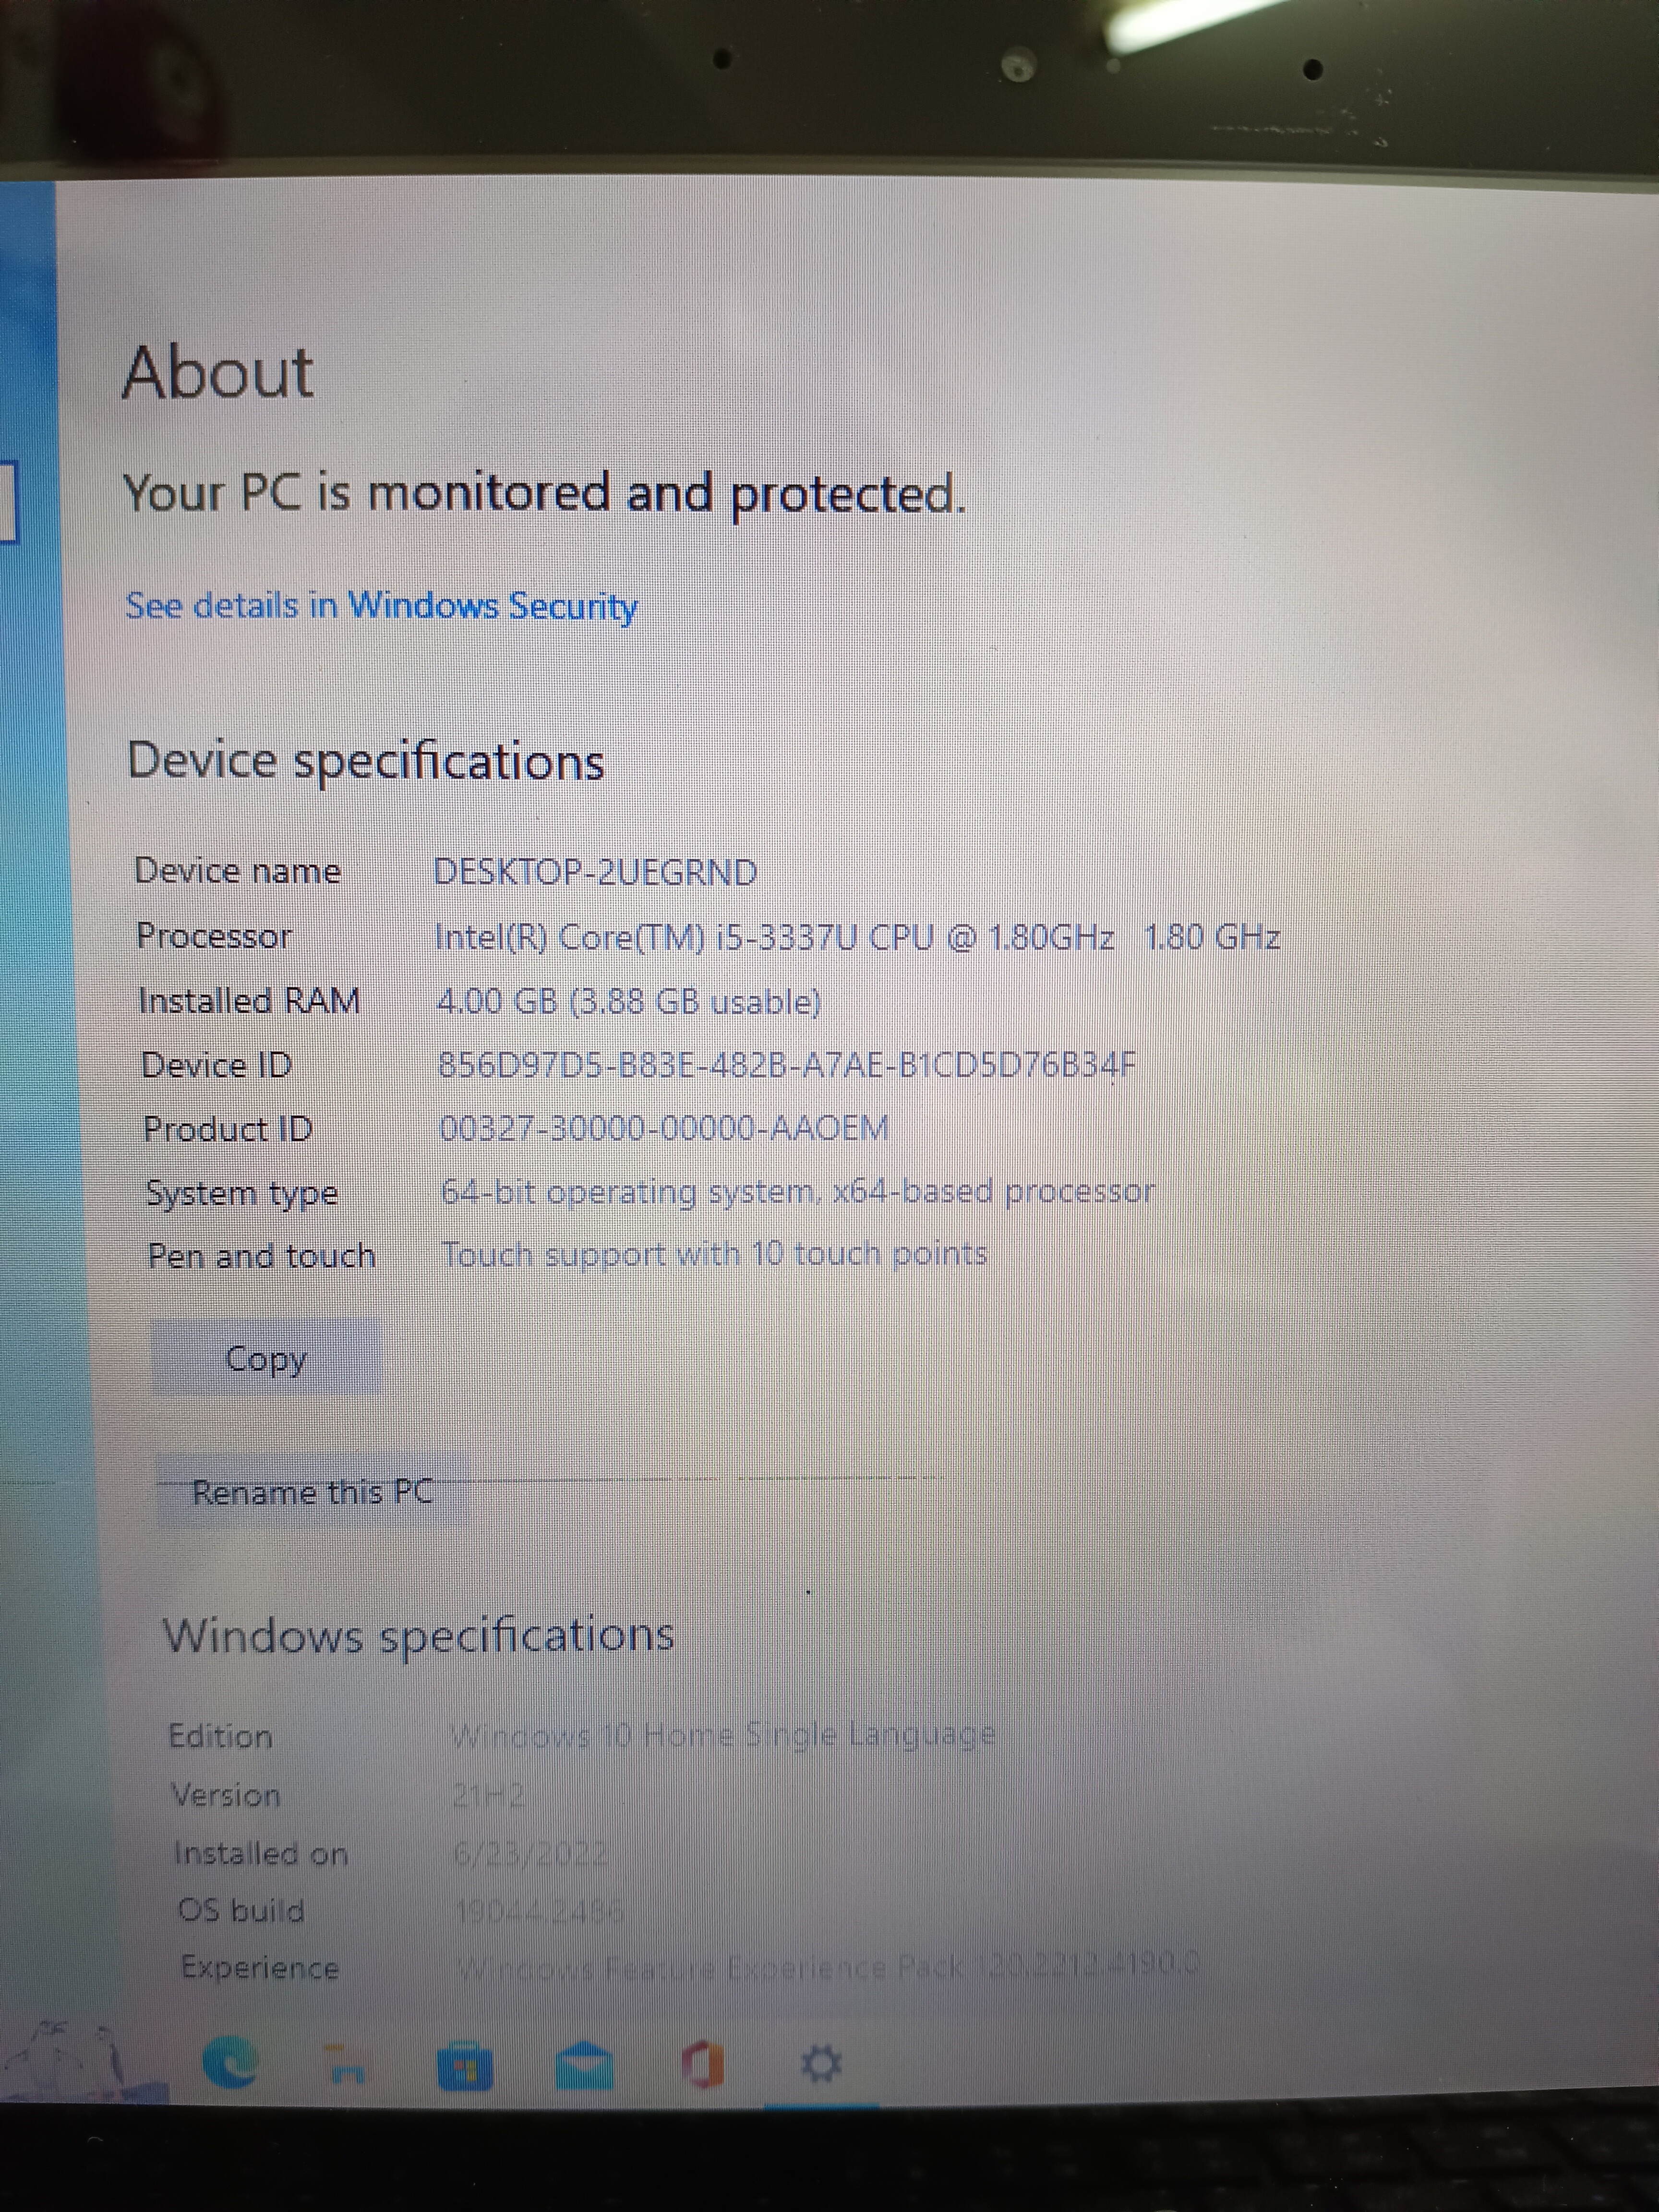This screenshot has height=2212, width=1659.
Task: Click the 64-bit operating system value
Action: (x=798, y=1192)
